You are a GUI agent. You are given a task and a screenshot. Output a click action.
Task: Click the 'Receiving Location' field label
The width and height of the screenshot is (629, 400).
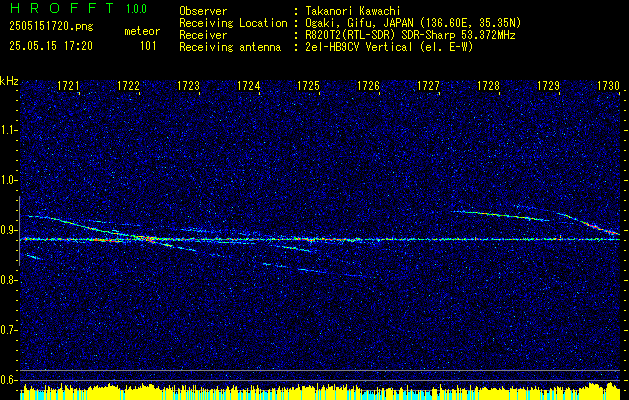click(x=233, y=23)
